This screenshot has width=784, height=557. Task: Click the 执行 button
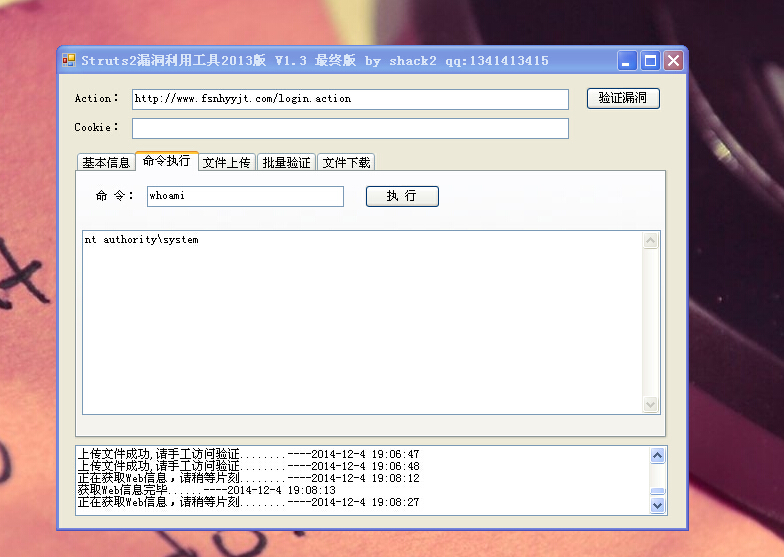tap(402, 196)
